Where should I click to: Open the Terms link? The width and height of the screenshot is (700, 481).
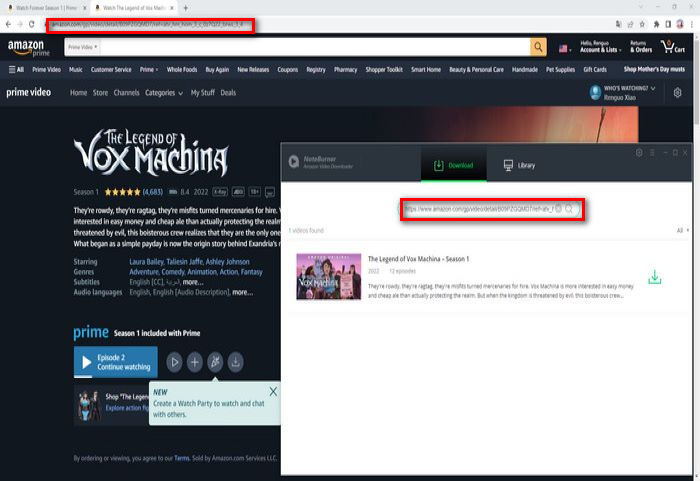(182, 458)
